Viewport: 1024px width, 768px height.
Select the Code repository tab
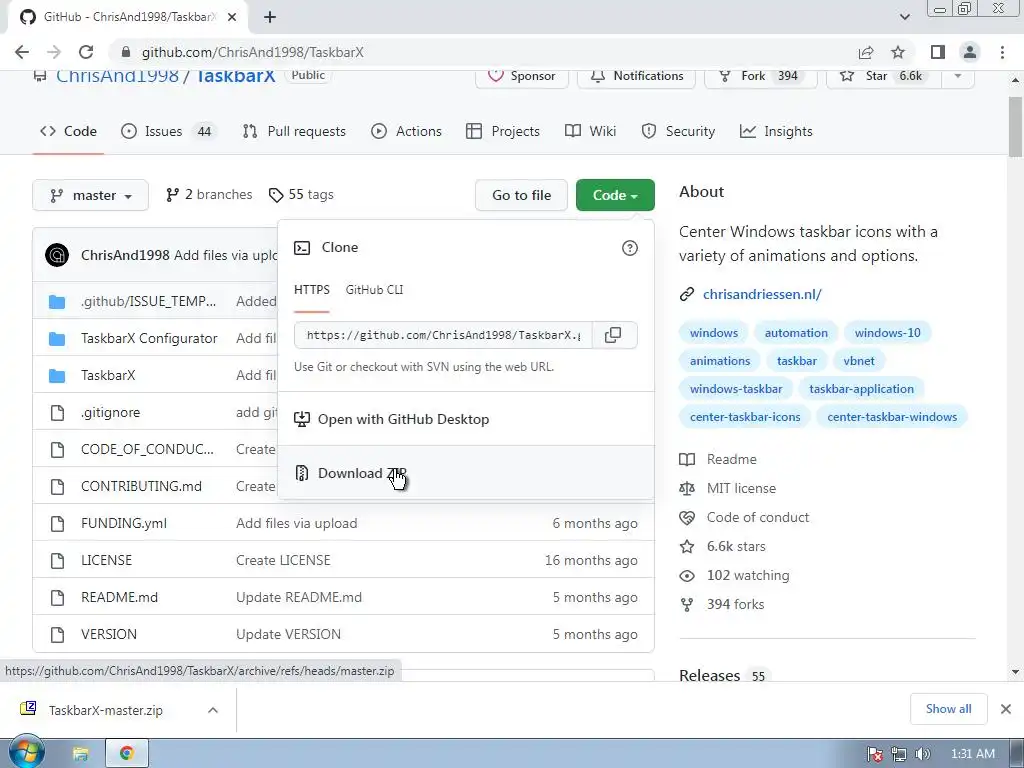(68, 131)
